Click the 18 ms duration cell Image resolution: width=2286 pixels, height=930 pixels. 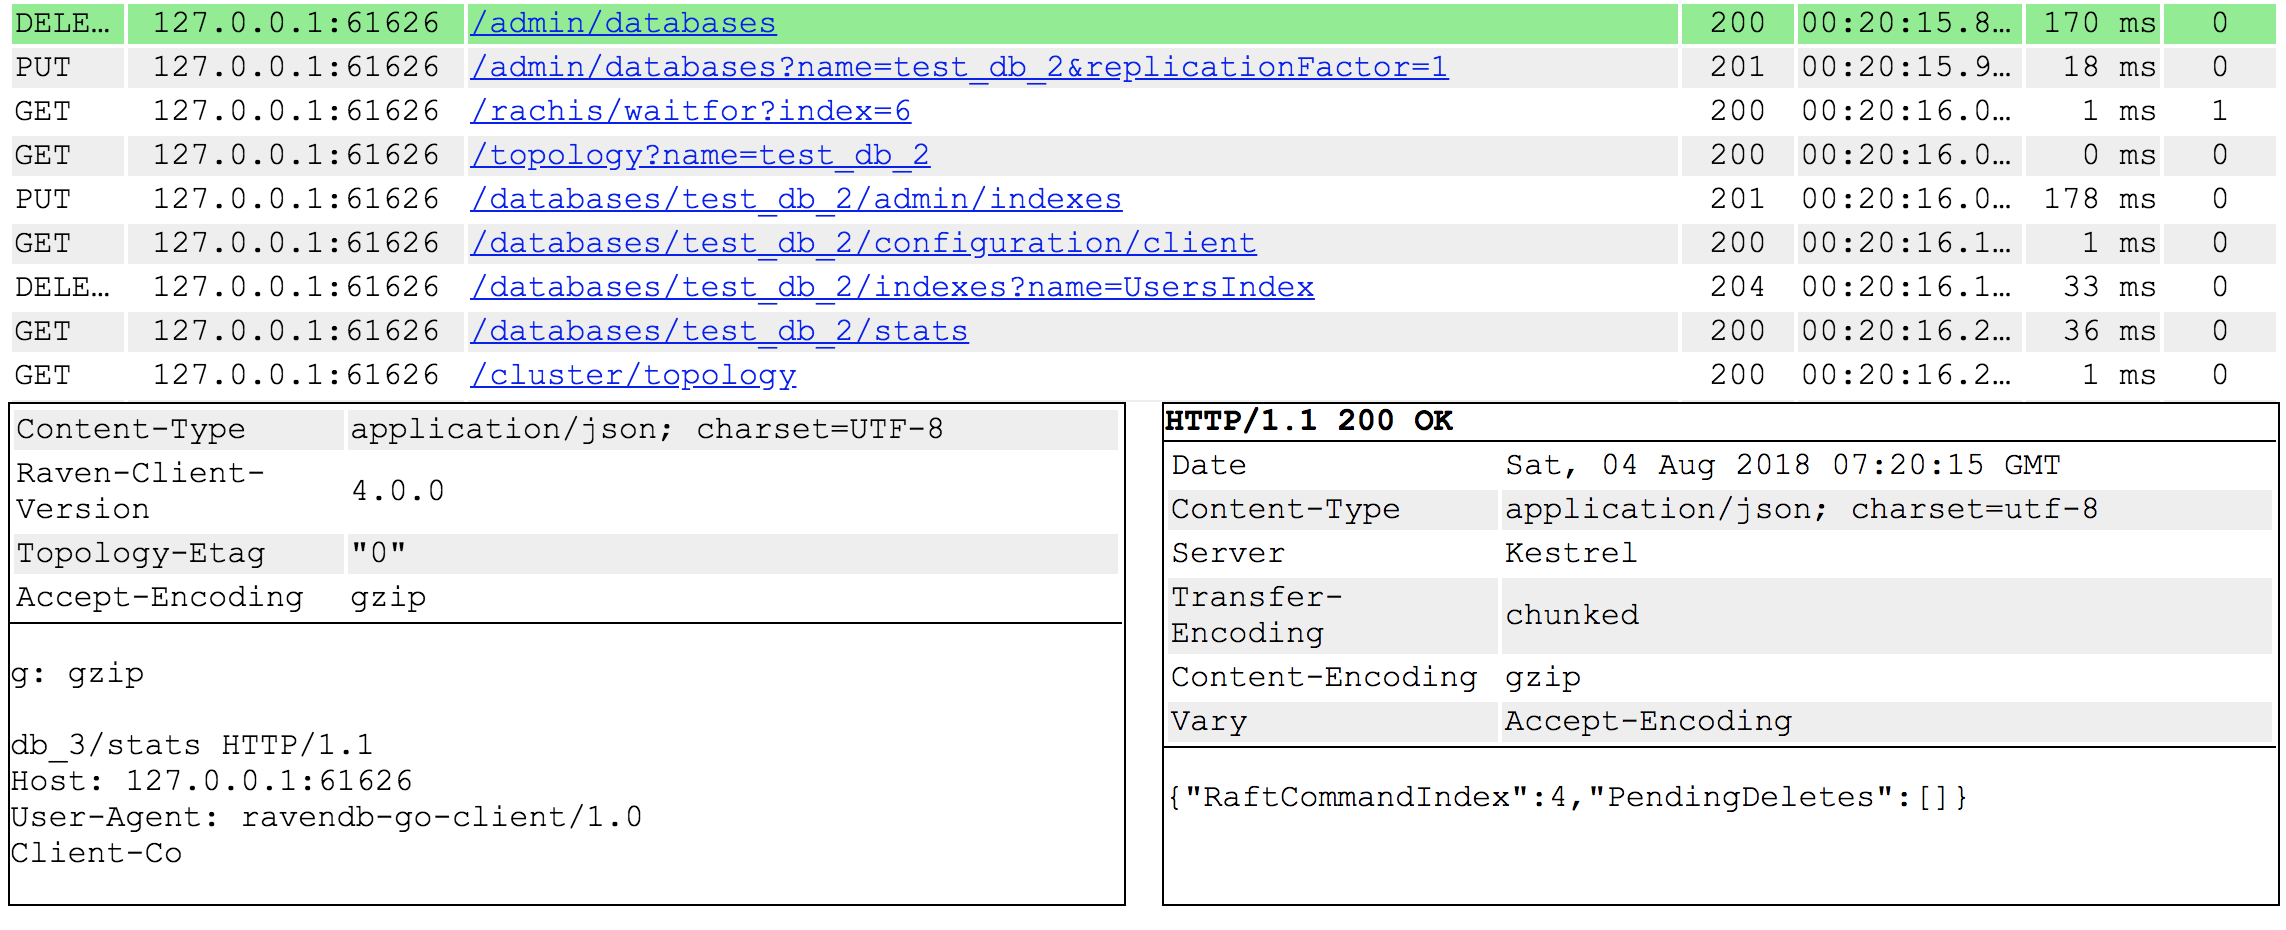tap(2093, 67)
